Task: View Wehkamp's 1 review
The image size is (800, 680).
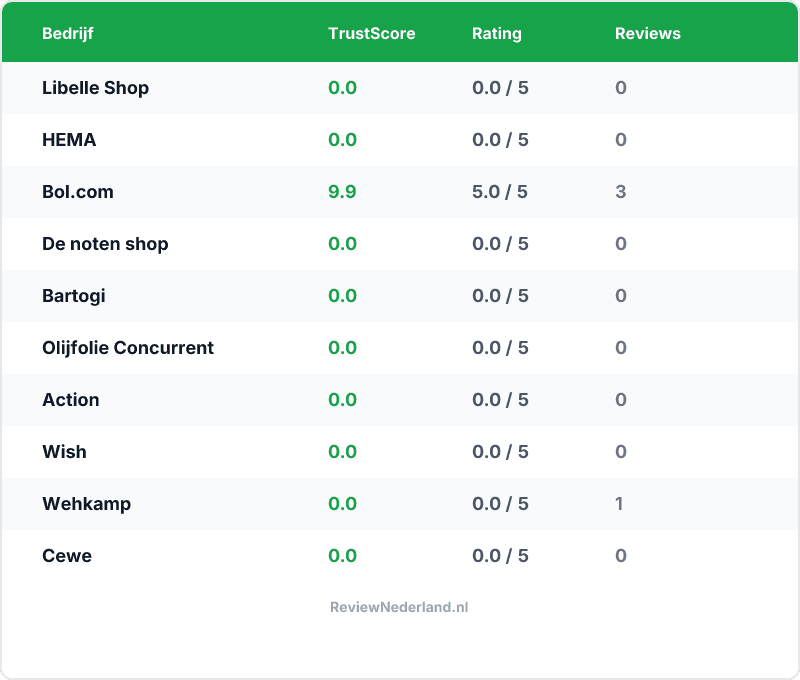Action: pos(619,504)
